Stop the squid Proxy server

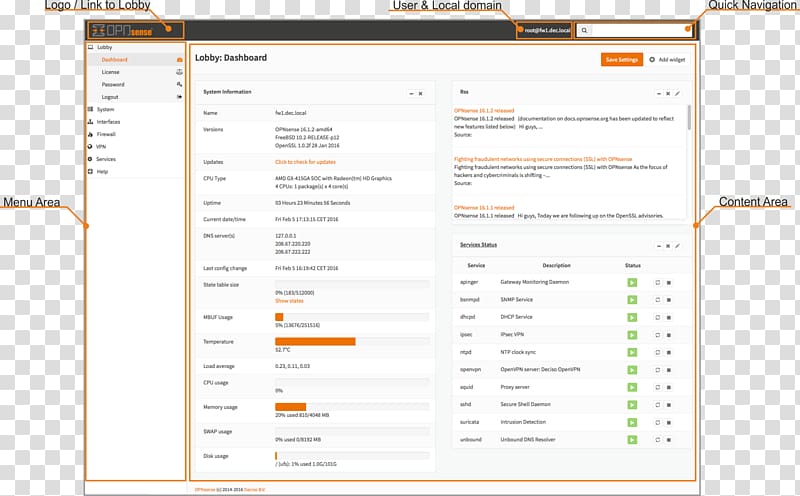669,387
